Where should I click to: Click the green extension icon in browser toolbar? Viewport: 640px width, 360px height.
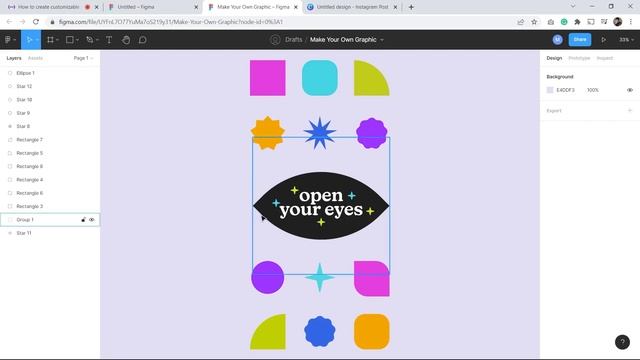564,22
